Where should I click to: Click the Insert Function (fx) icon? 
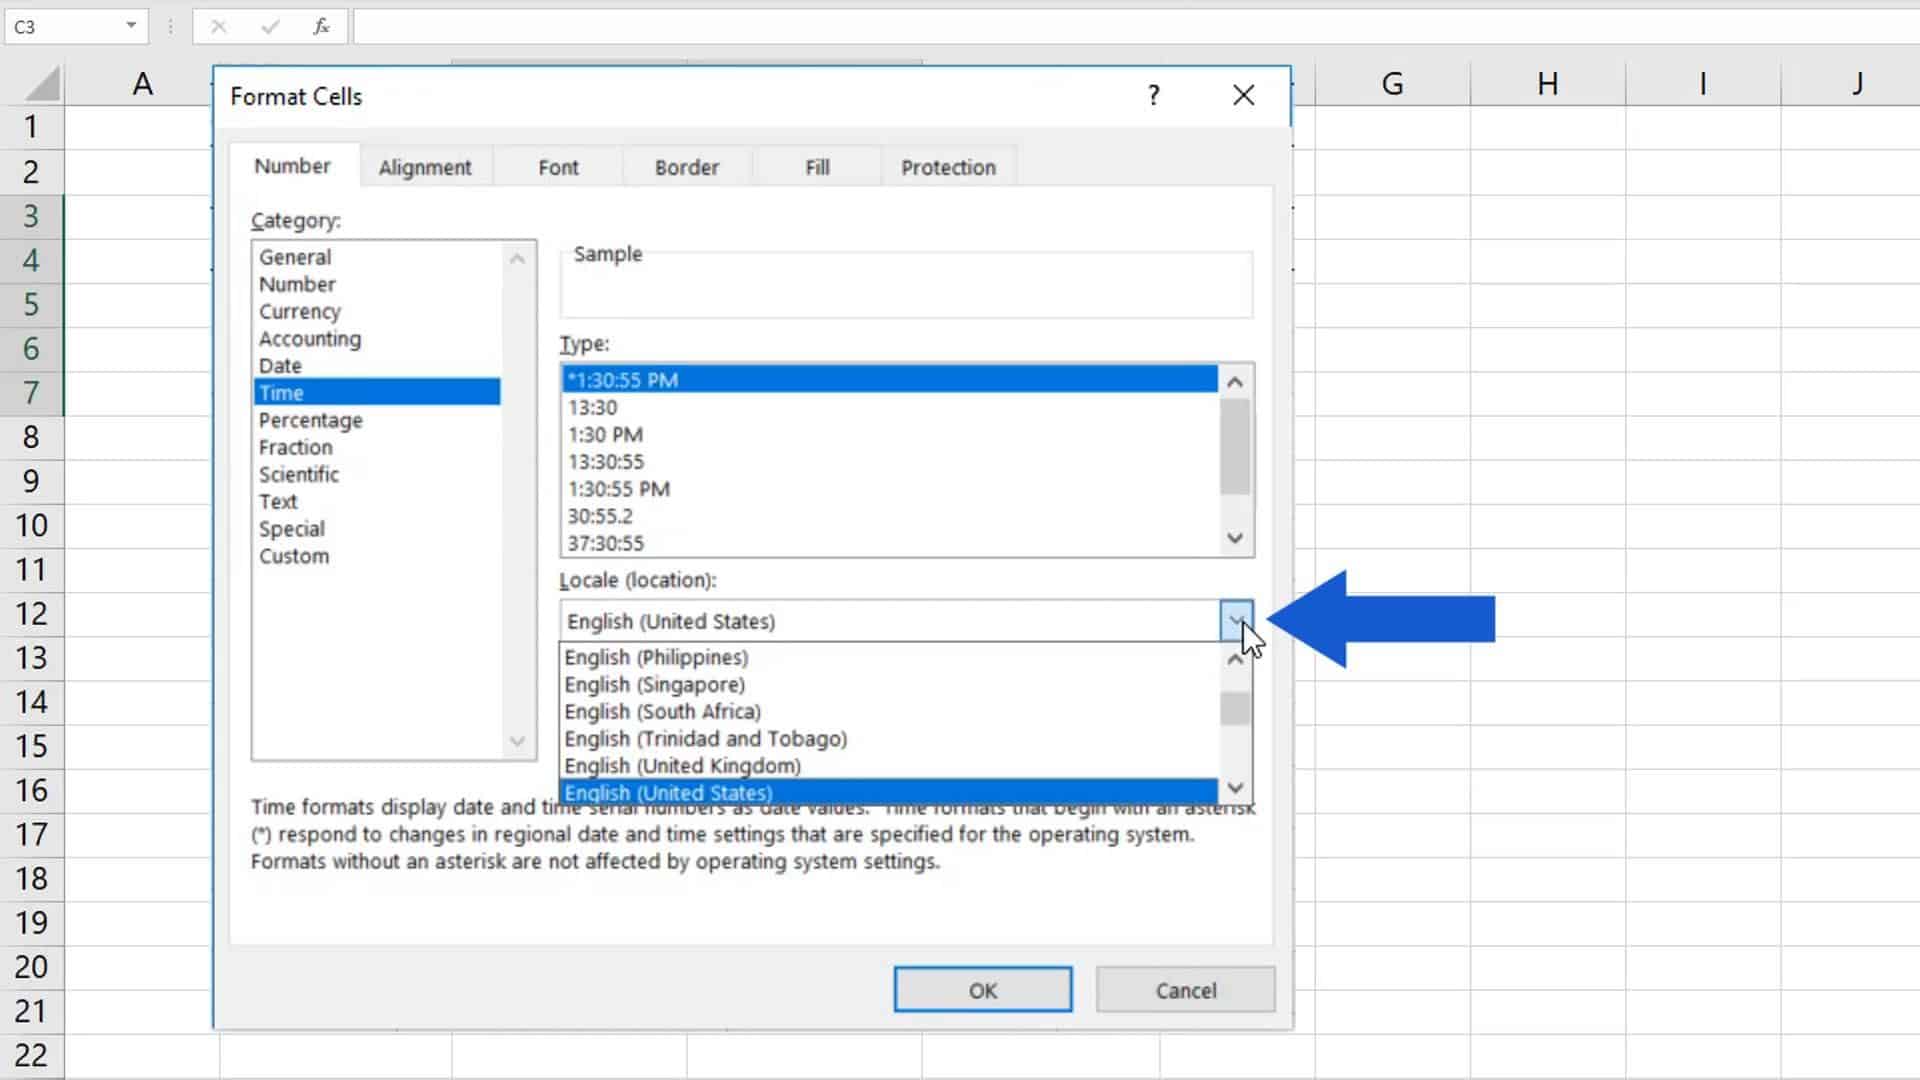click(320, 27)
